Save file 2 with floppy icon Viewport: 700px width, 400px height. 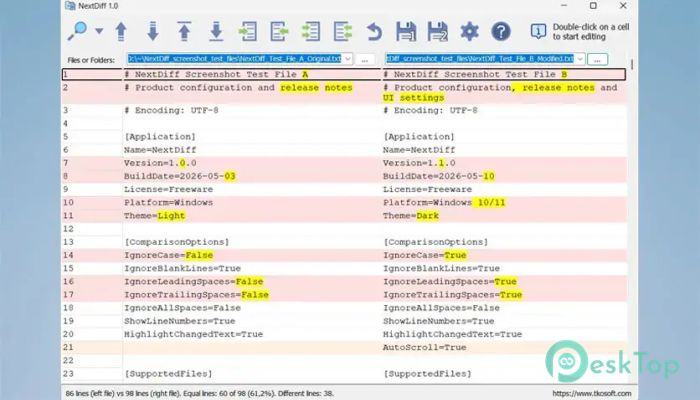(x=438, y=32)
